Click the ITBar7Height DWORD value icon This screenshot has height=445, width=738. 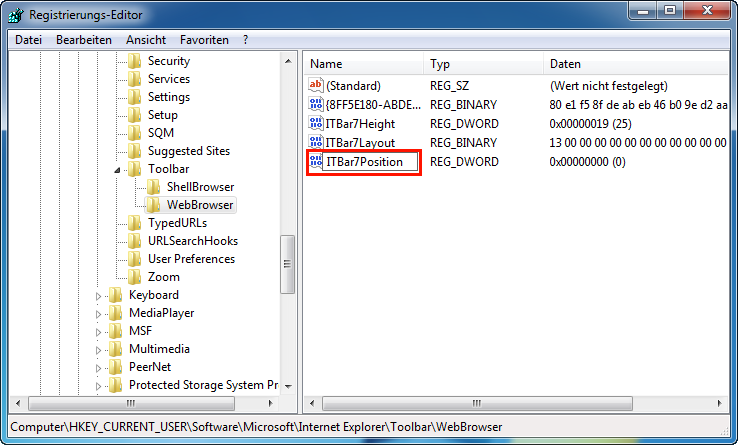[317, 124]
